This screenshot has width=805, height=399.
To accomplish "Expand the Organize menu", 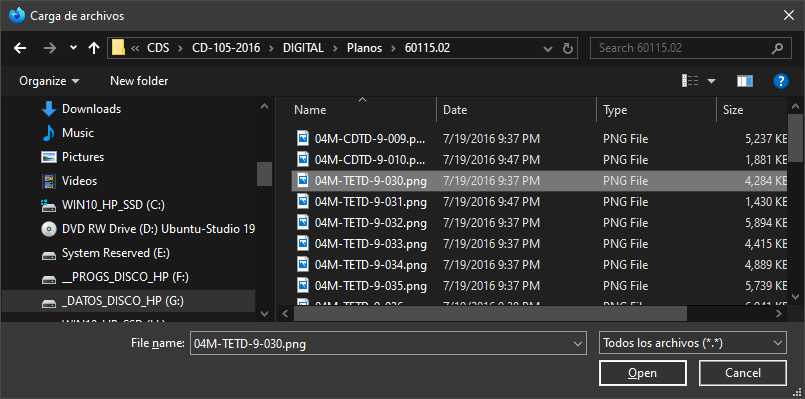I will point(49,81).
